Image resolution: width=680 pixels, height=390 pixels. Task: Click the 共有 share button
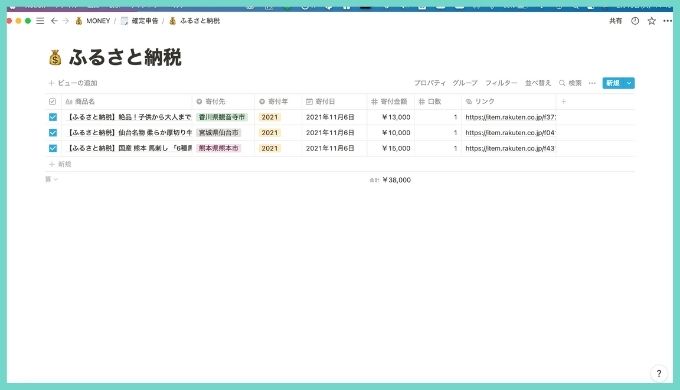[615, 21]
